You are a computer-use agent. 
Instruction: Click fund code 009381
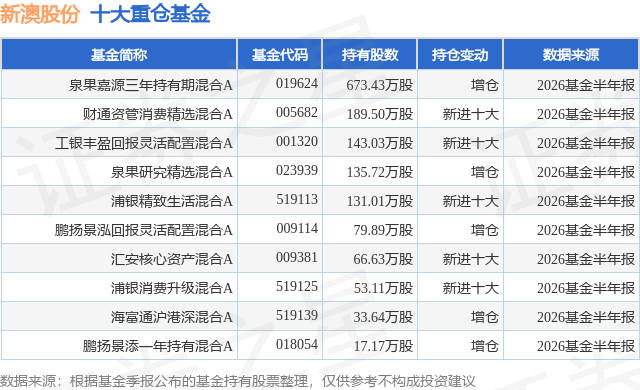point(297,257)
